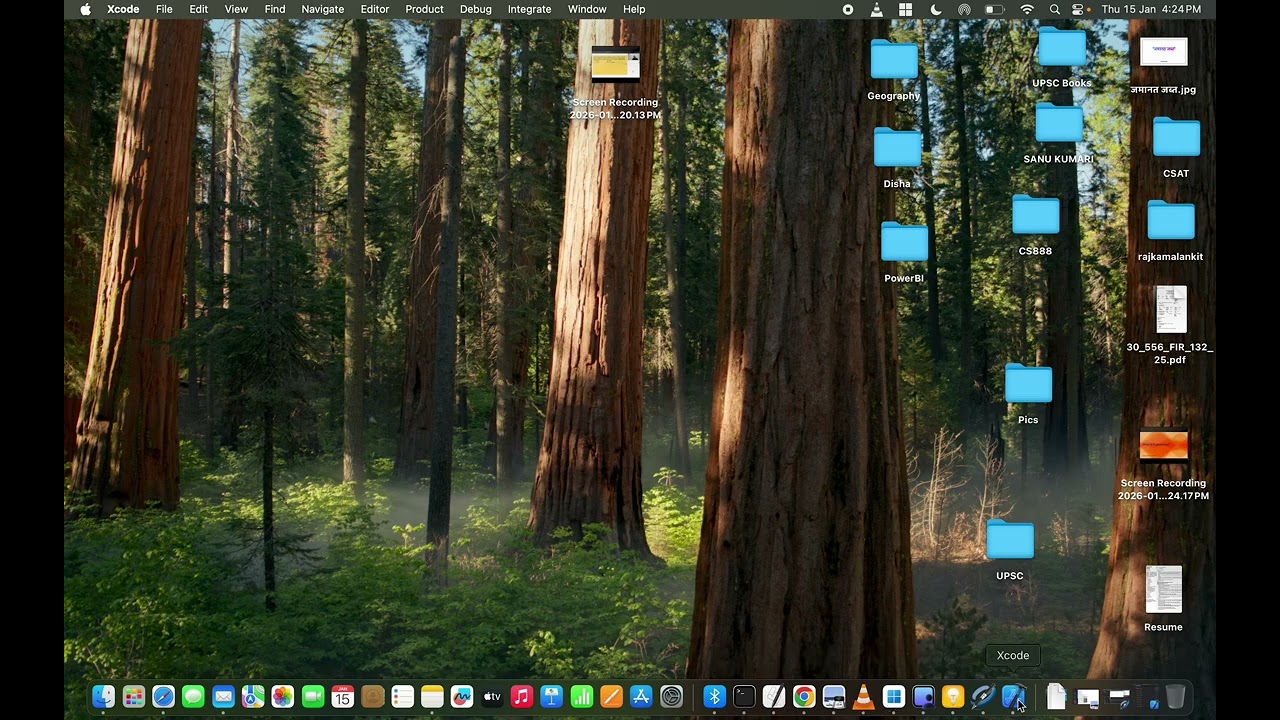Open Maps from the Dock
Image resolution: width=1280 pixels, height=720 pixels.
pos(253,697)
